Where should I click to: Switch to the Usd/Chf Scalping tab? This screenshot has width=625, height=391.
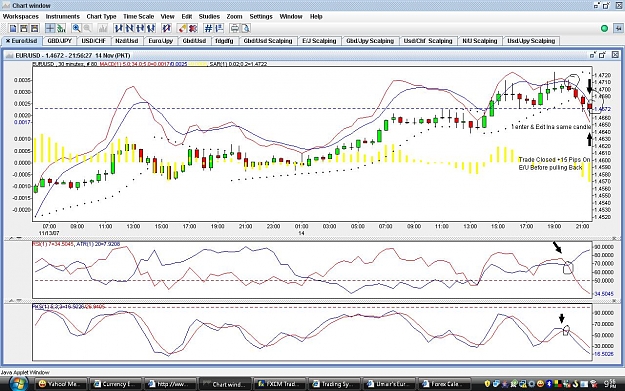click(428, 41)
